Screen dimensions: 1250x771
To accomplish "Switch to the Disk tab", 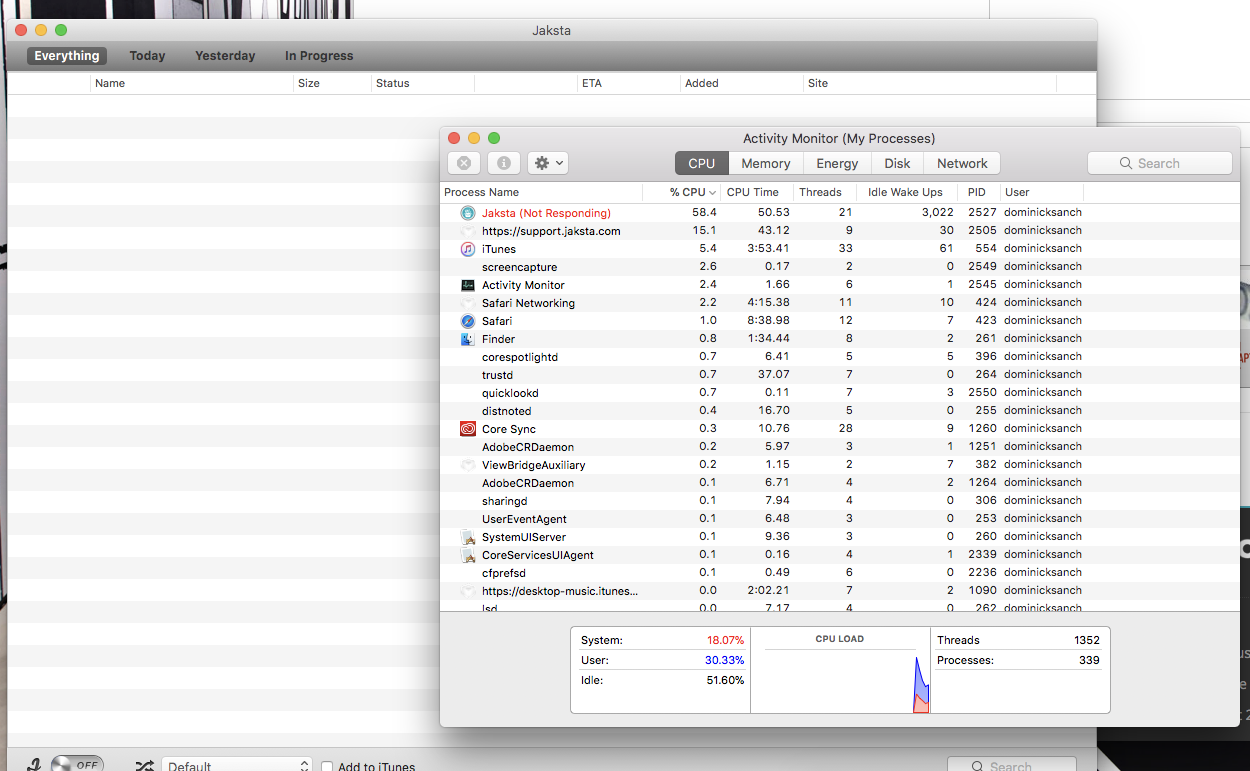I will 897,163.
